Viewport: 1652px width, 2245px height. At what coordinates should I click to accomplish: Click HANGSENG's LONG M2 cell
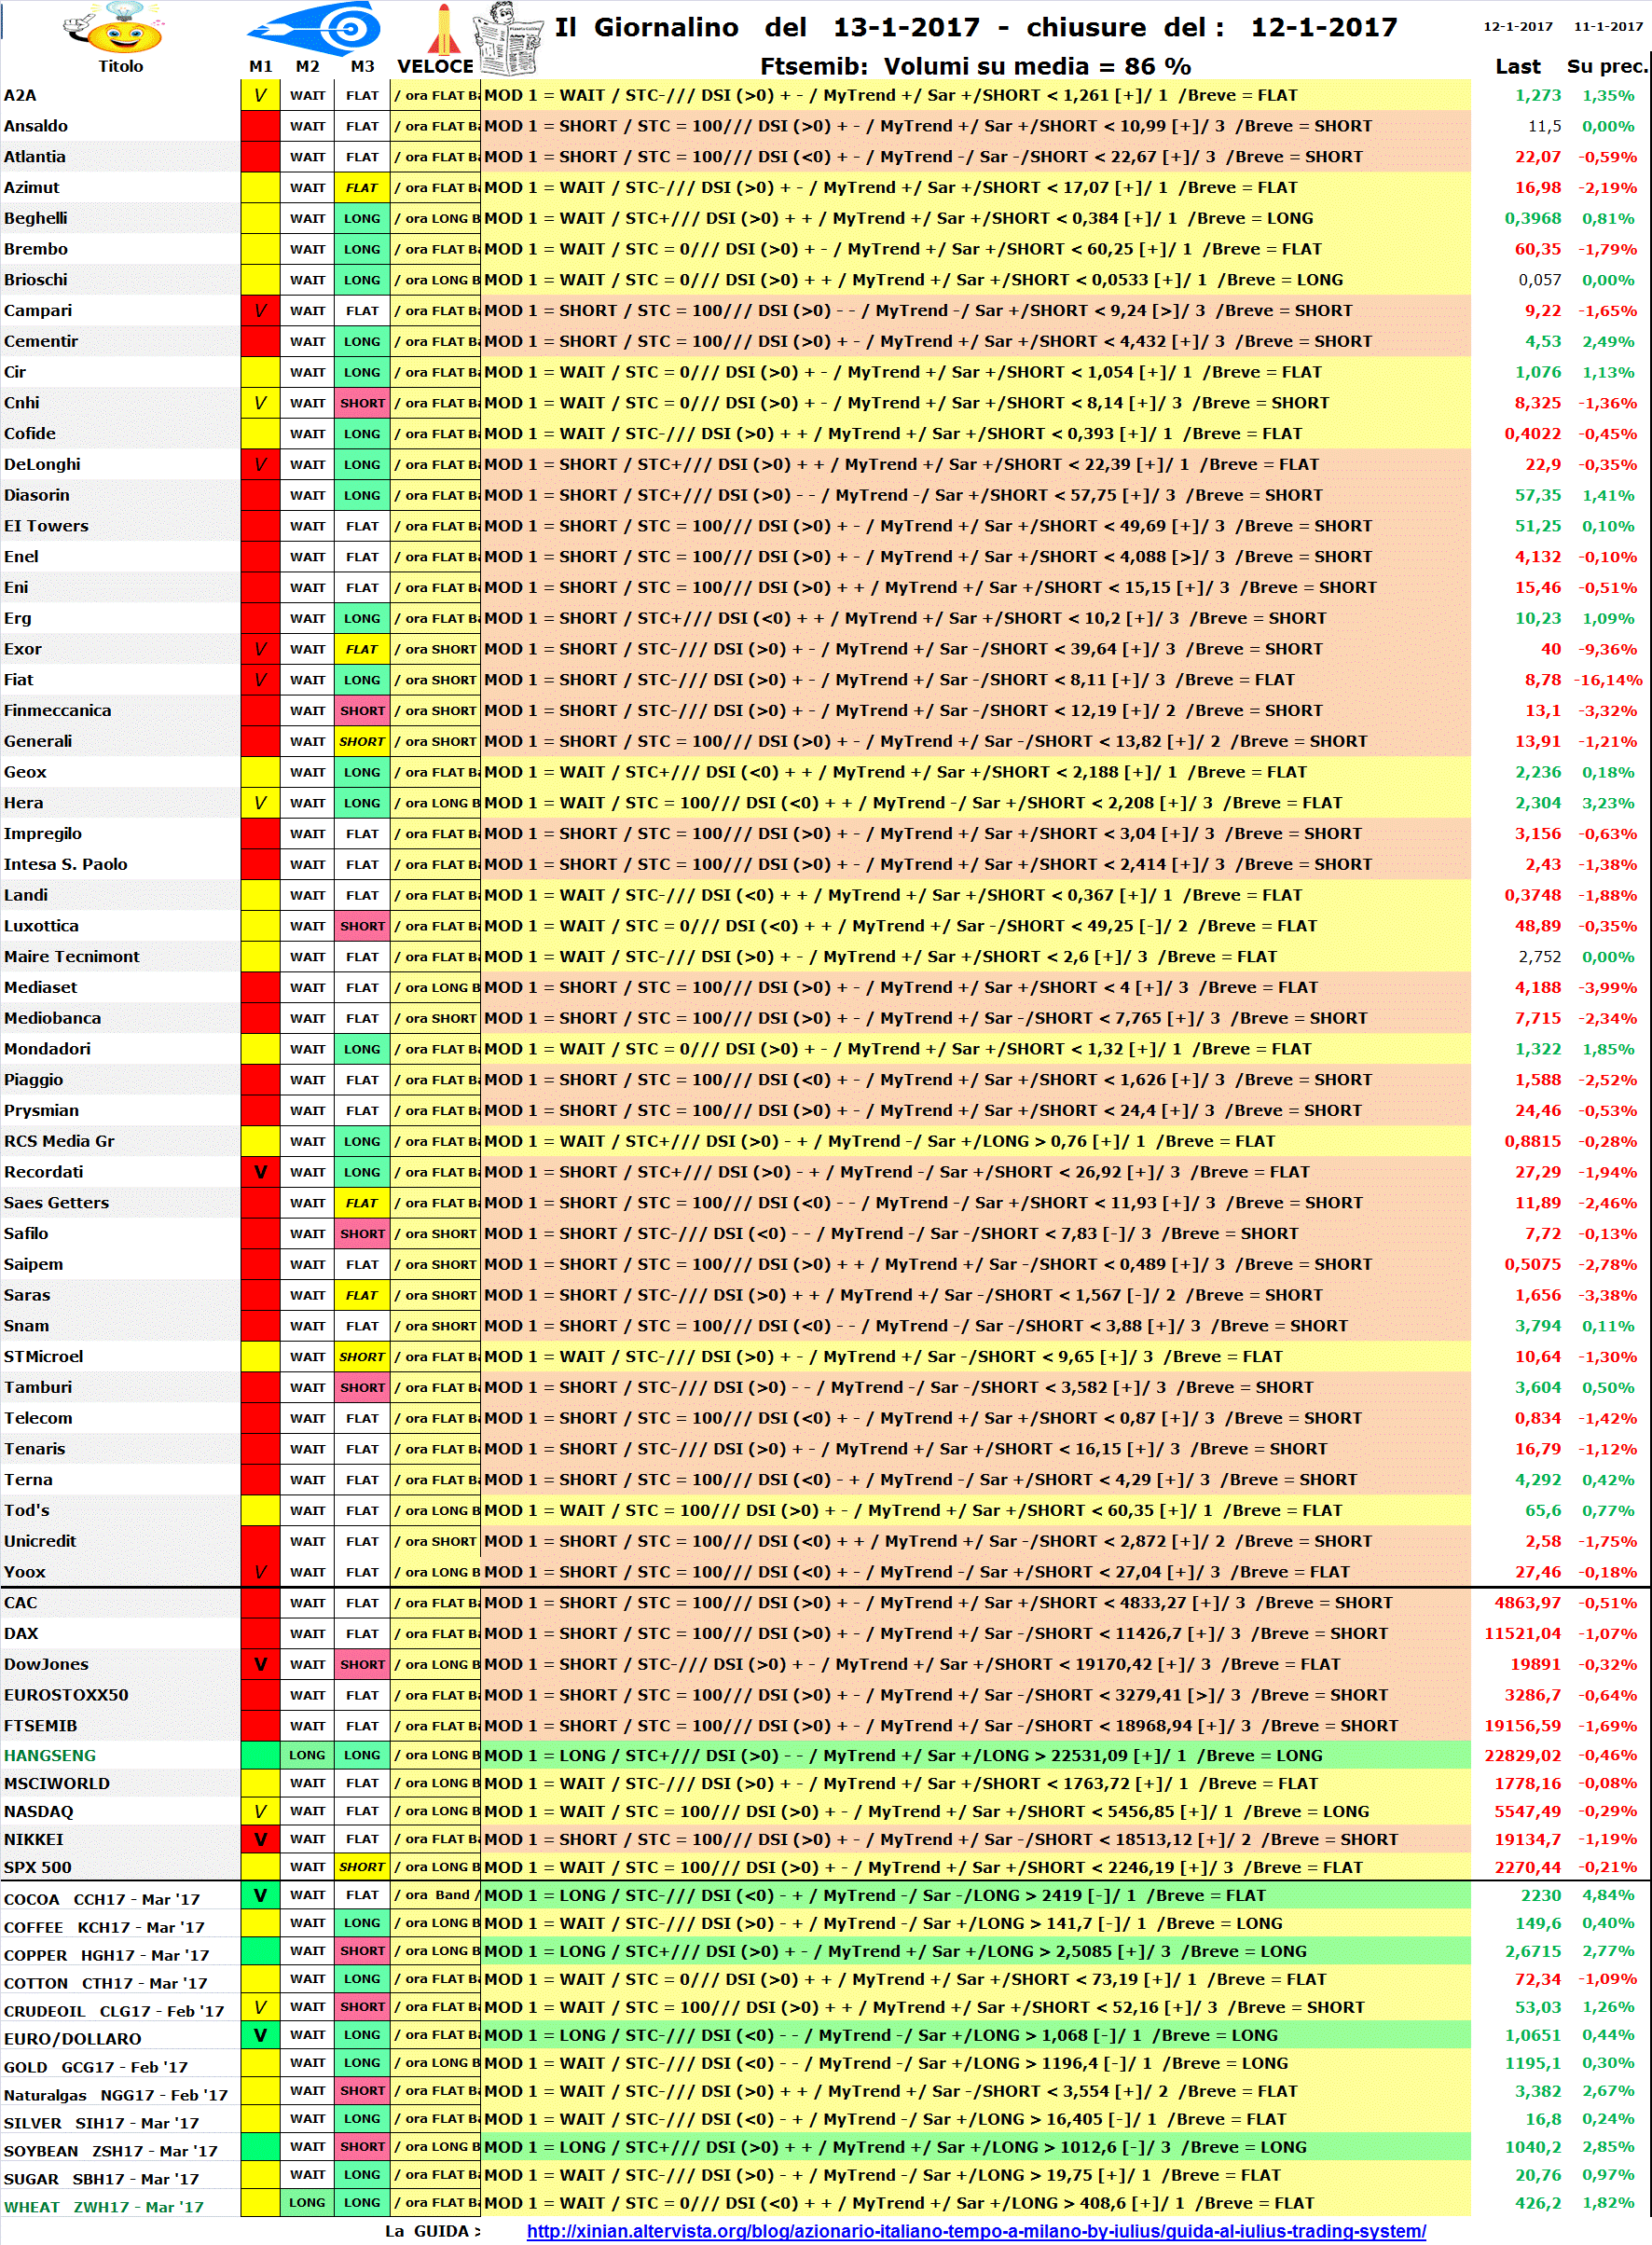307,1755
